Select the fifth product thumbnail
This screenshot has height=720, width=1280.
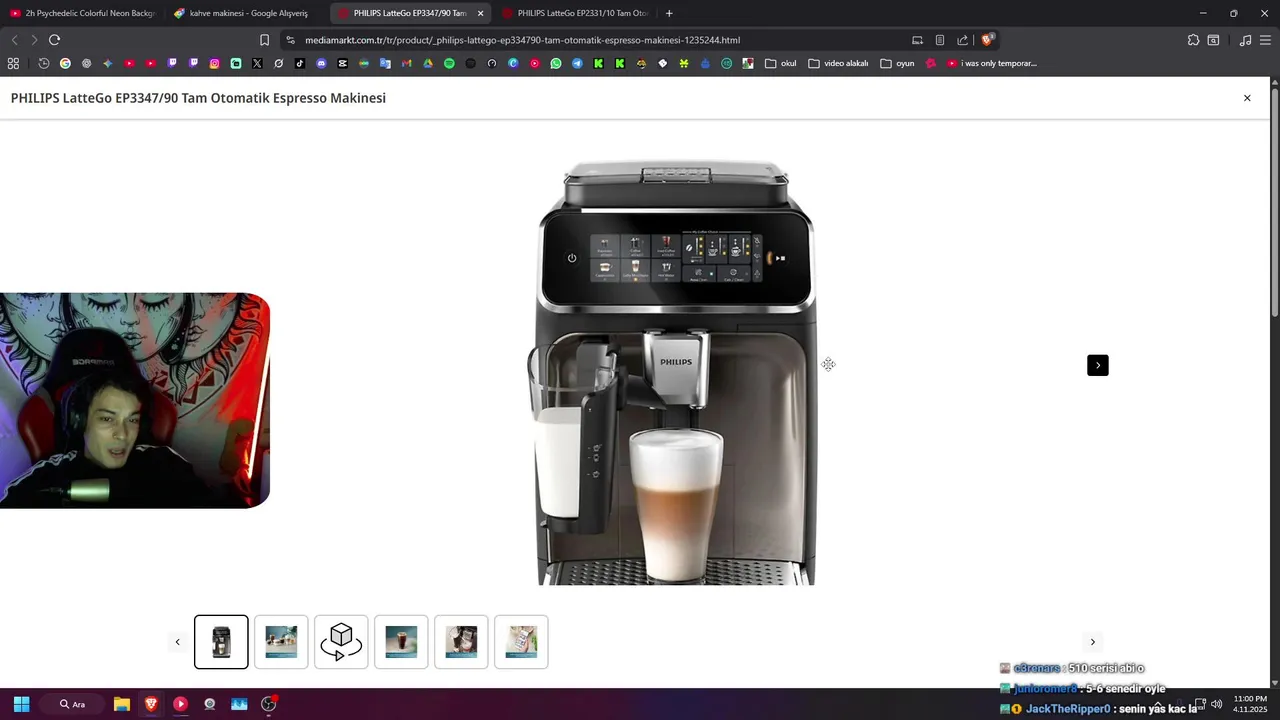click(461, 642)
